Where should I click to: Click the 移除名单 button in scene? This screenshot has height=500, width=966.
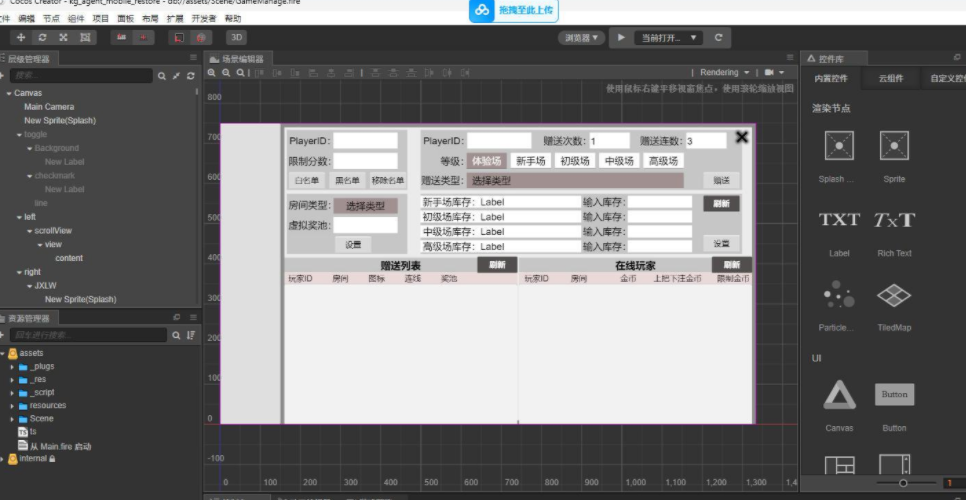coord(388,180)
